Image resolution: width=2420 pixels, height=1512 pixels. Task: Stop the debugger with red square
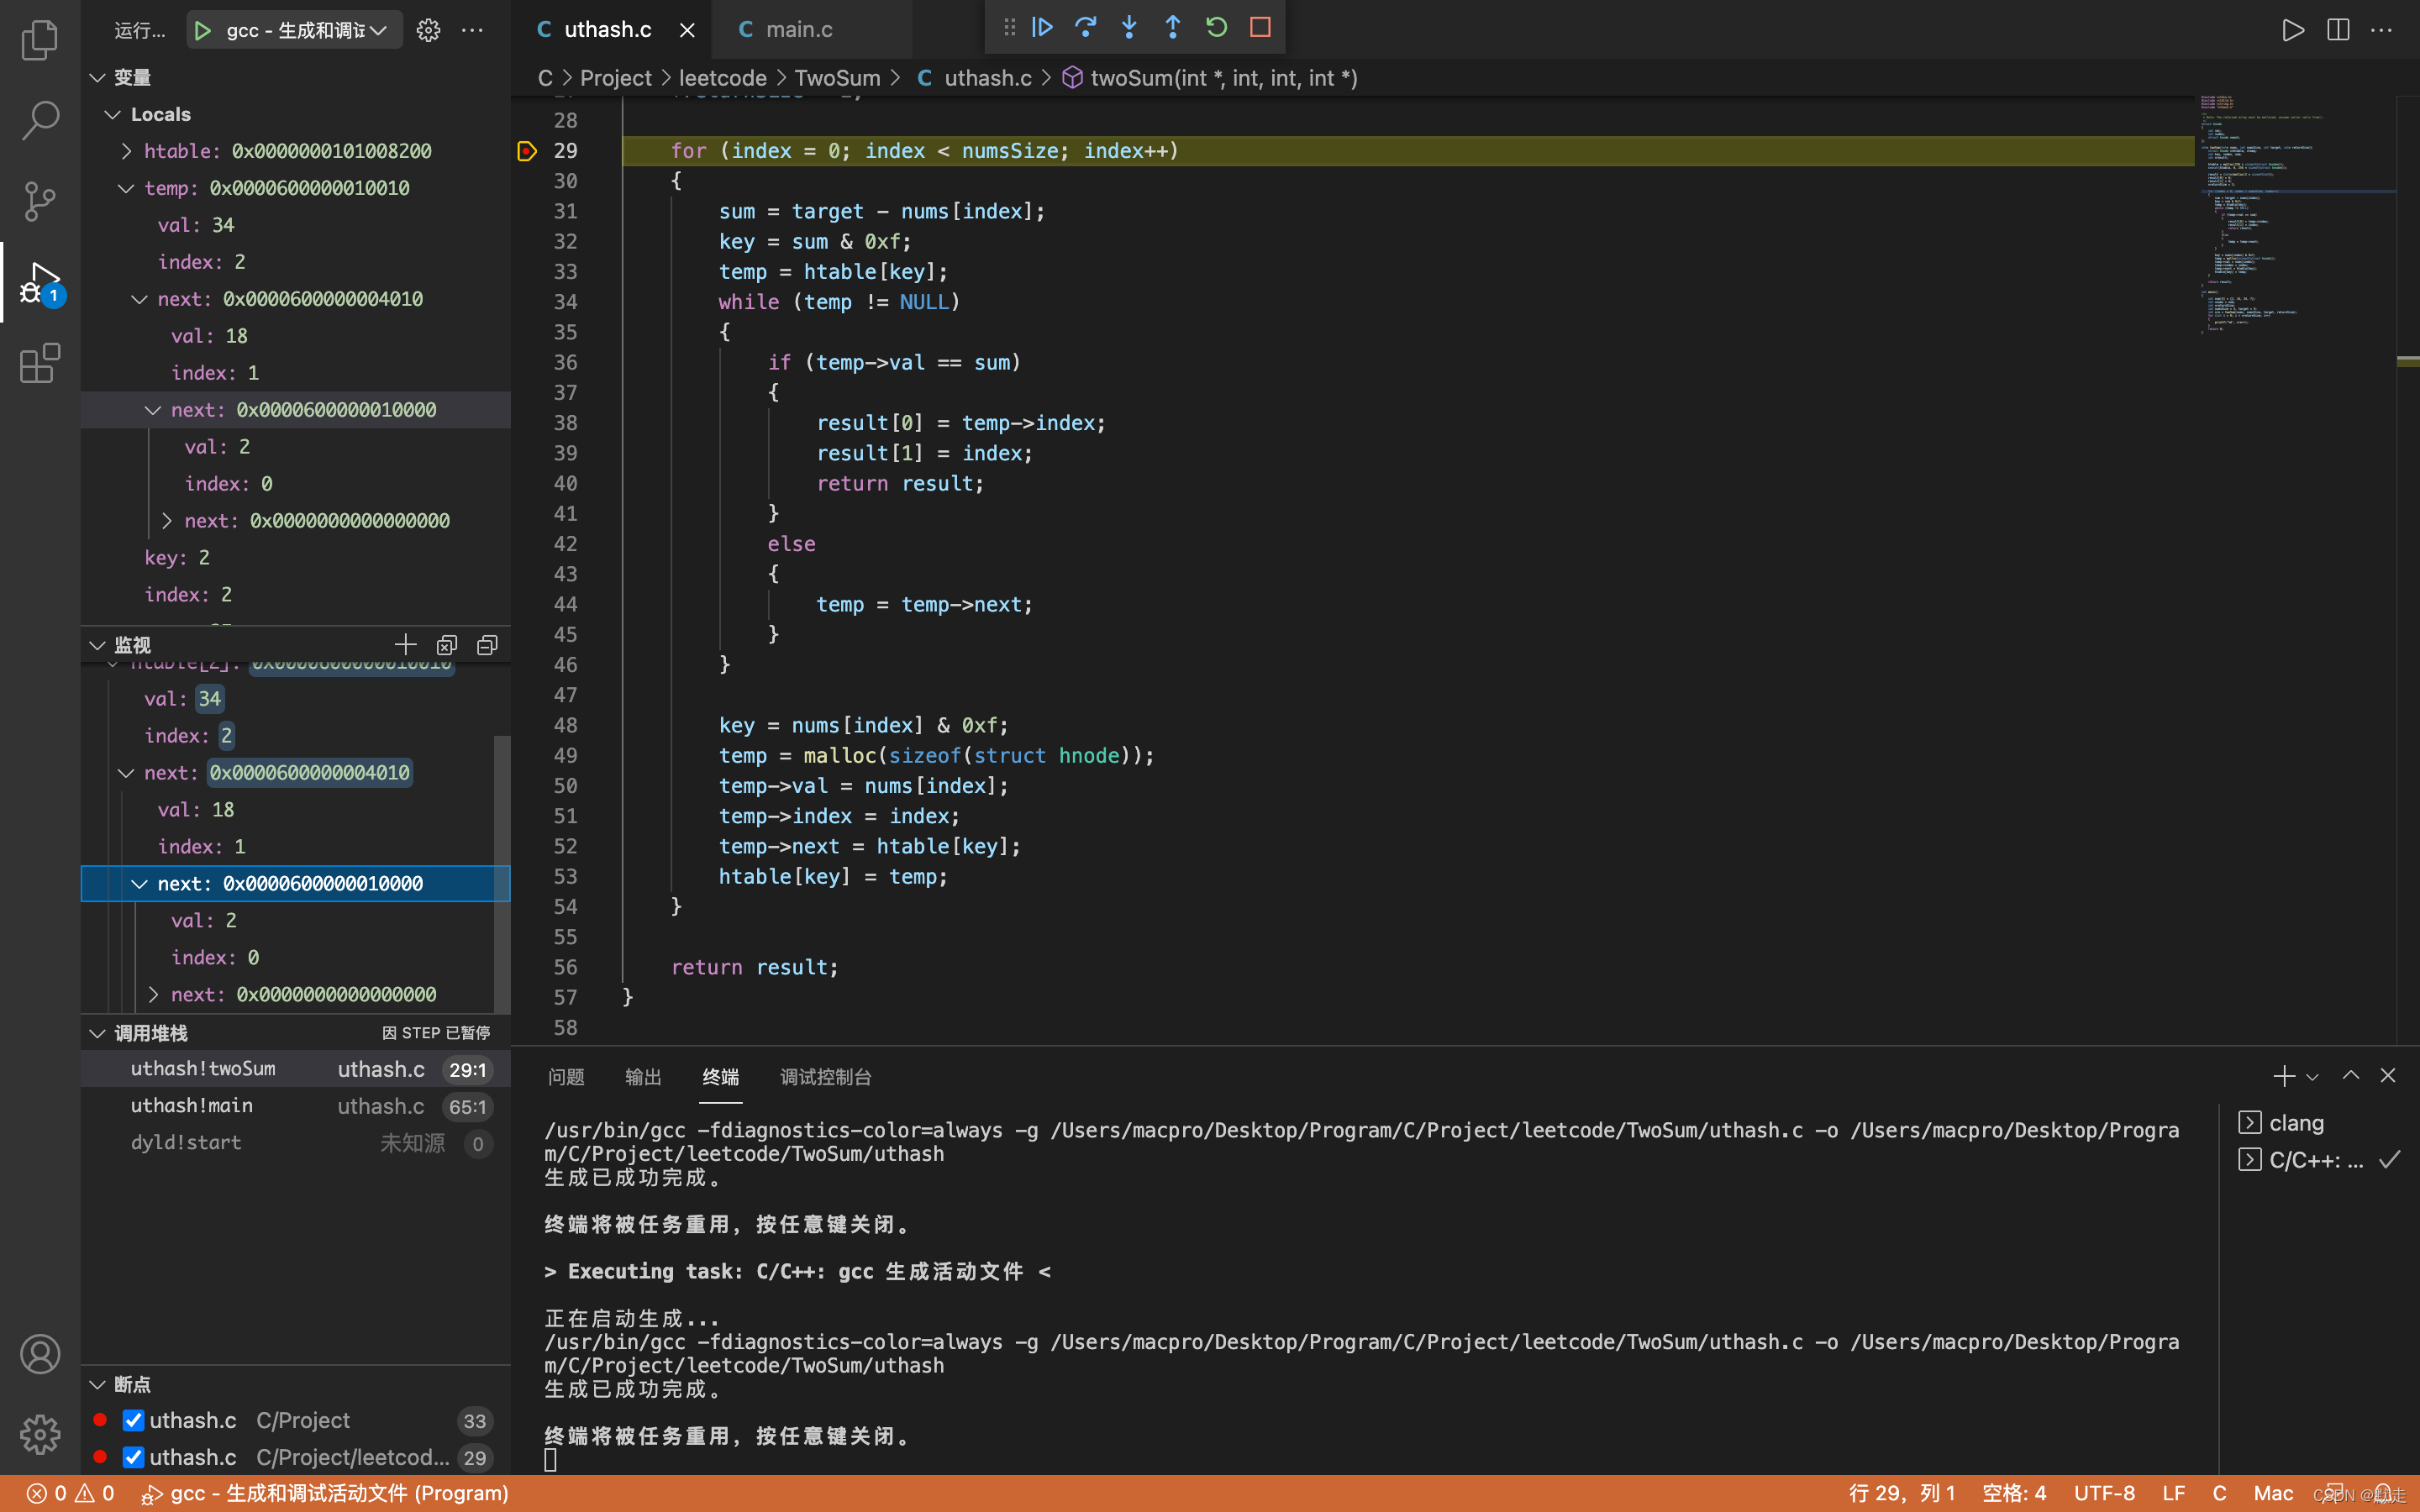1260,28
